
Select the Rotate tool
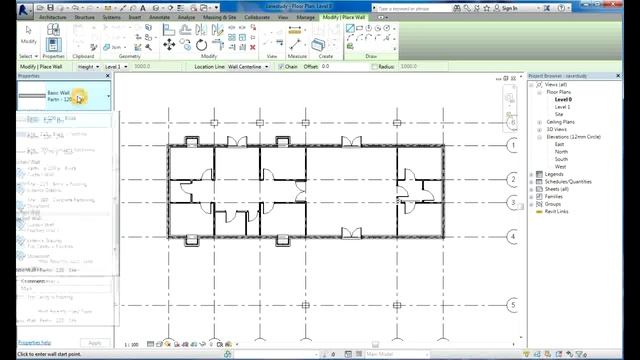tap(202, 44)
